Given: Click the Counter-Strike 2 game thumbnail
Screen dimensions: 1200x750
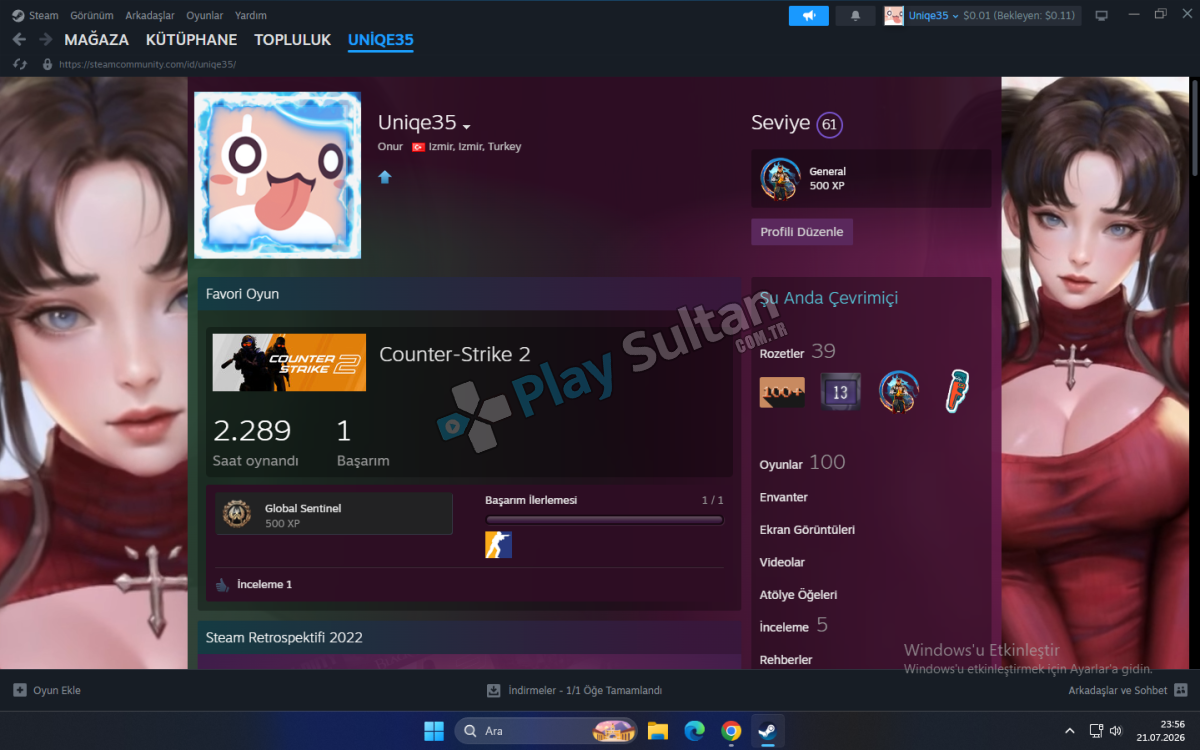Looking at the screenshot, I should tap(289, 363).
